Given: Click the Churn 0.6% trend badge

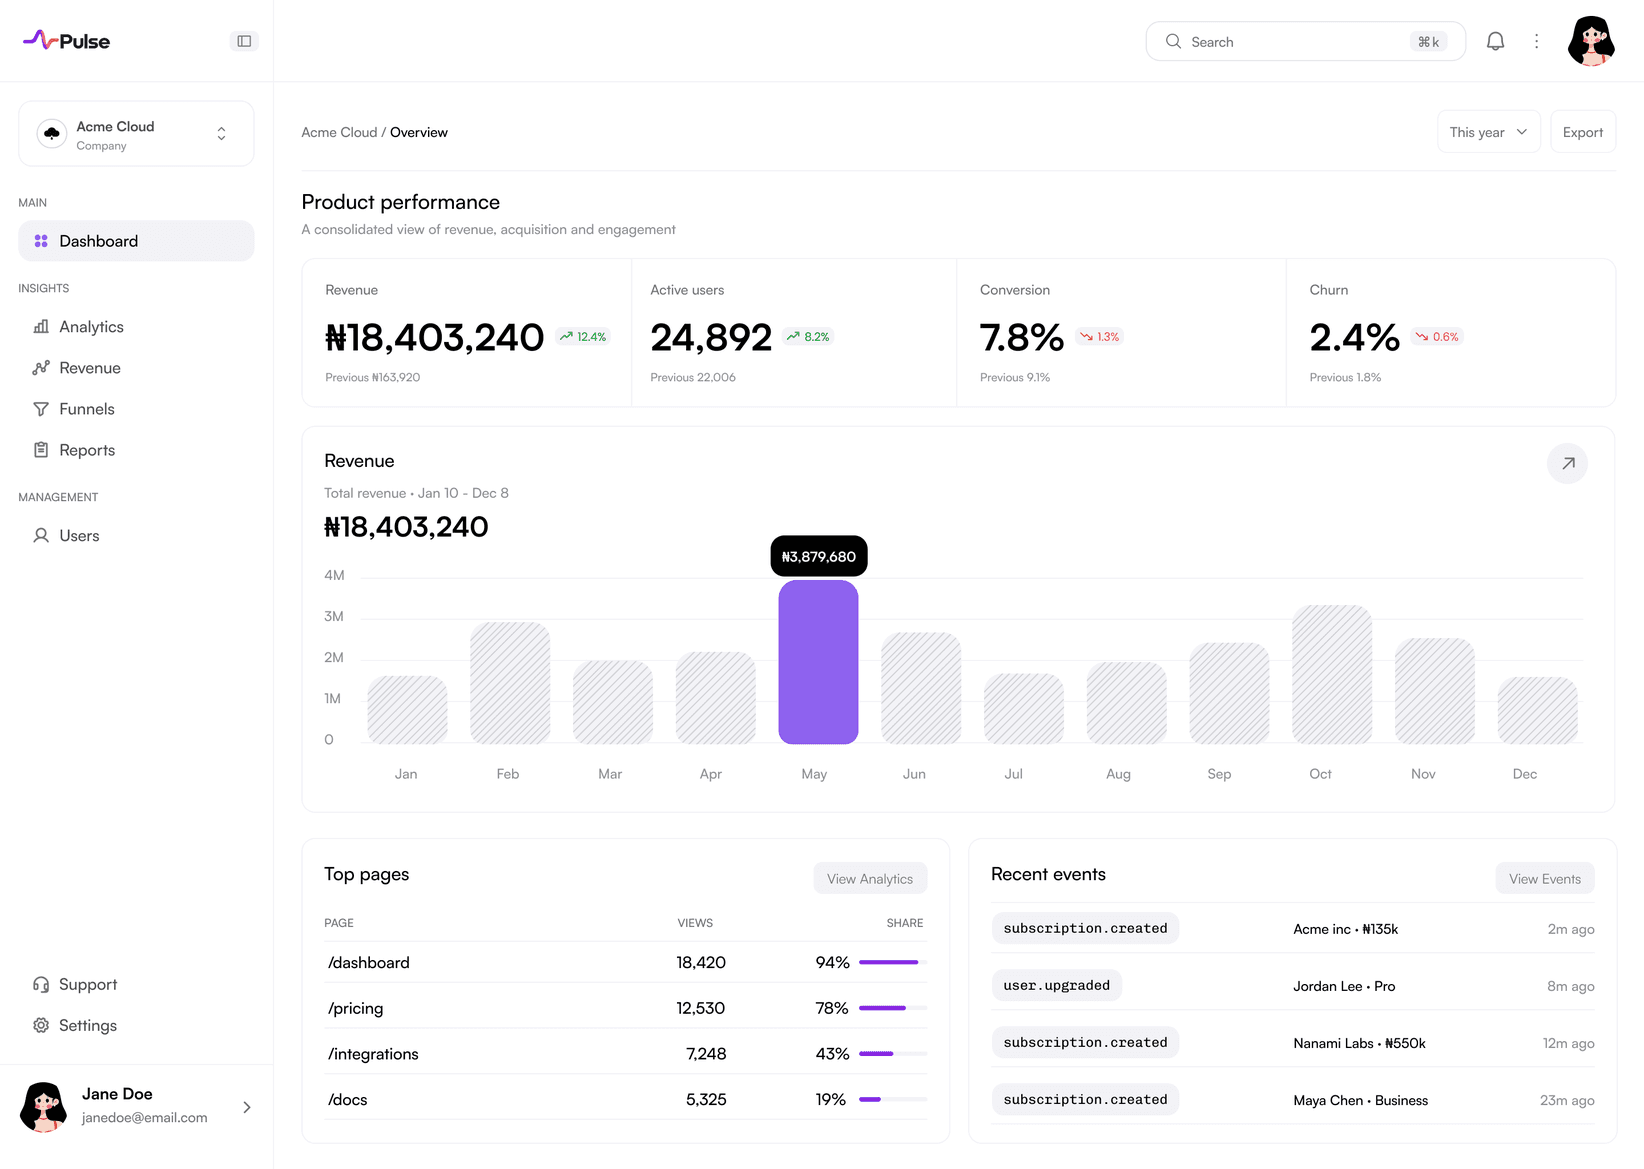Looking at the screenshot, I should pyautogui.click(x=1437, y=337).
